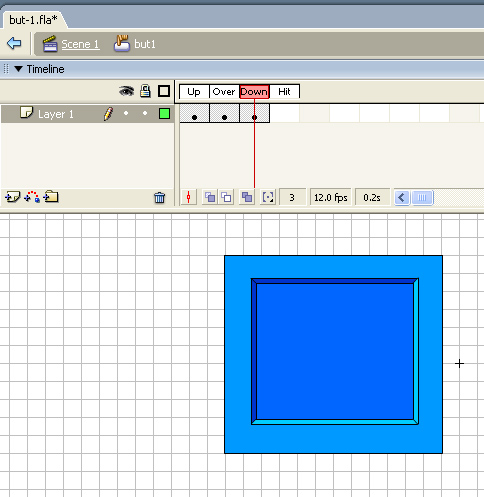
Task: Toggle the green outline swatch for Layer 1
Action: pyautogui.click(x=164, y=114)
